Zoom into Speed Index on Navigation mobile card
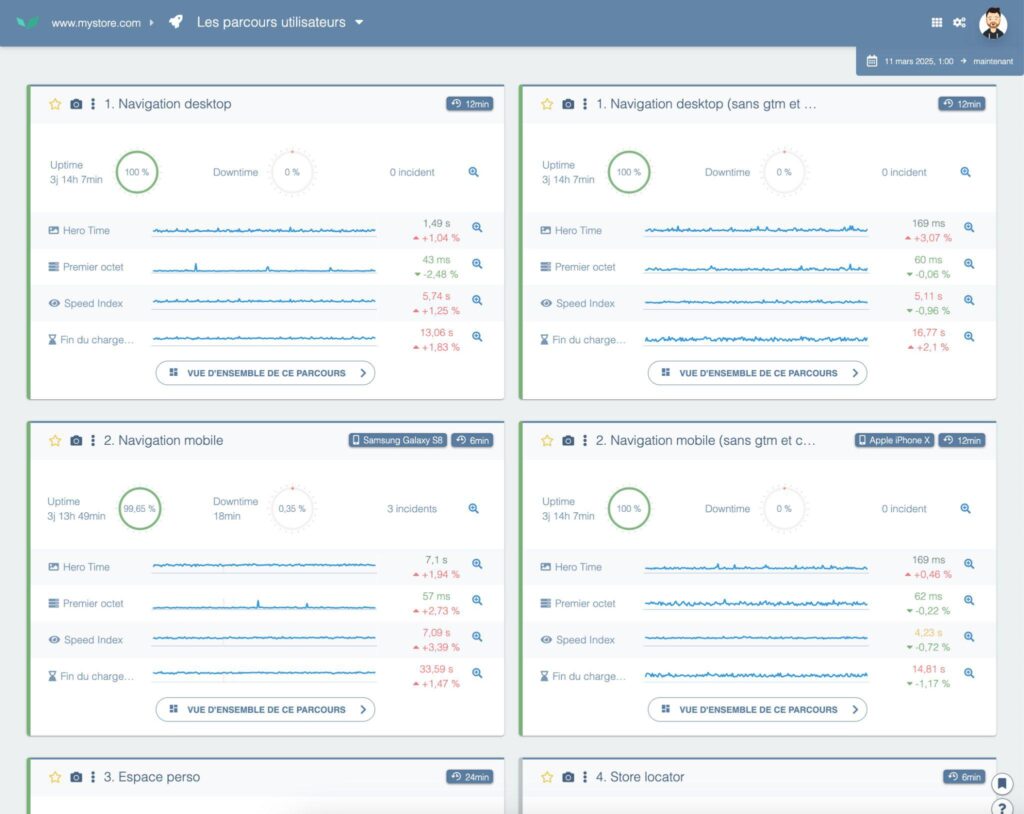Screen dimensions: 1024x814 pos(477,637)
